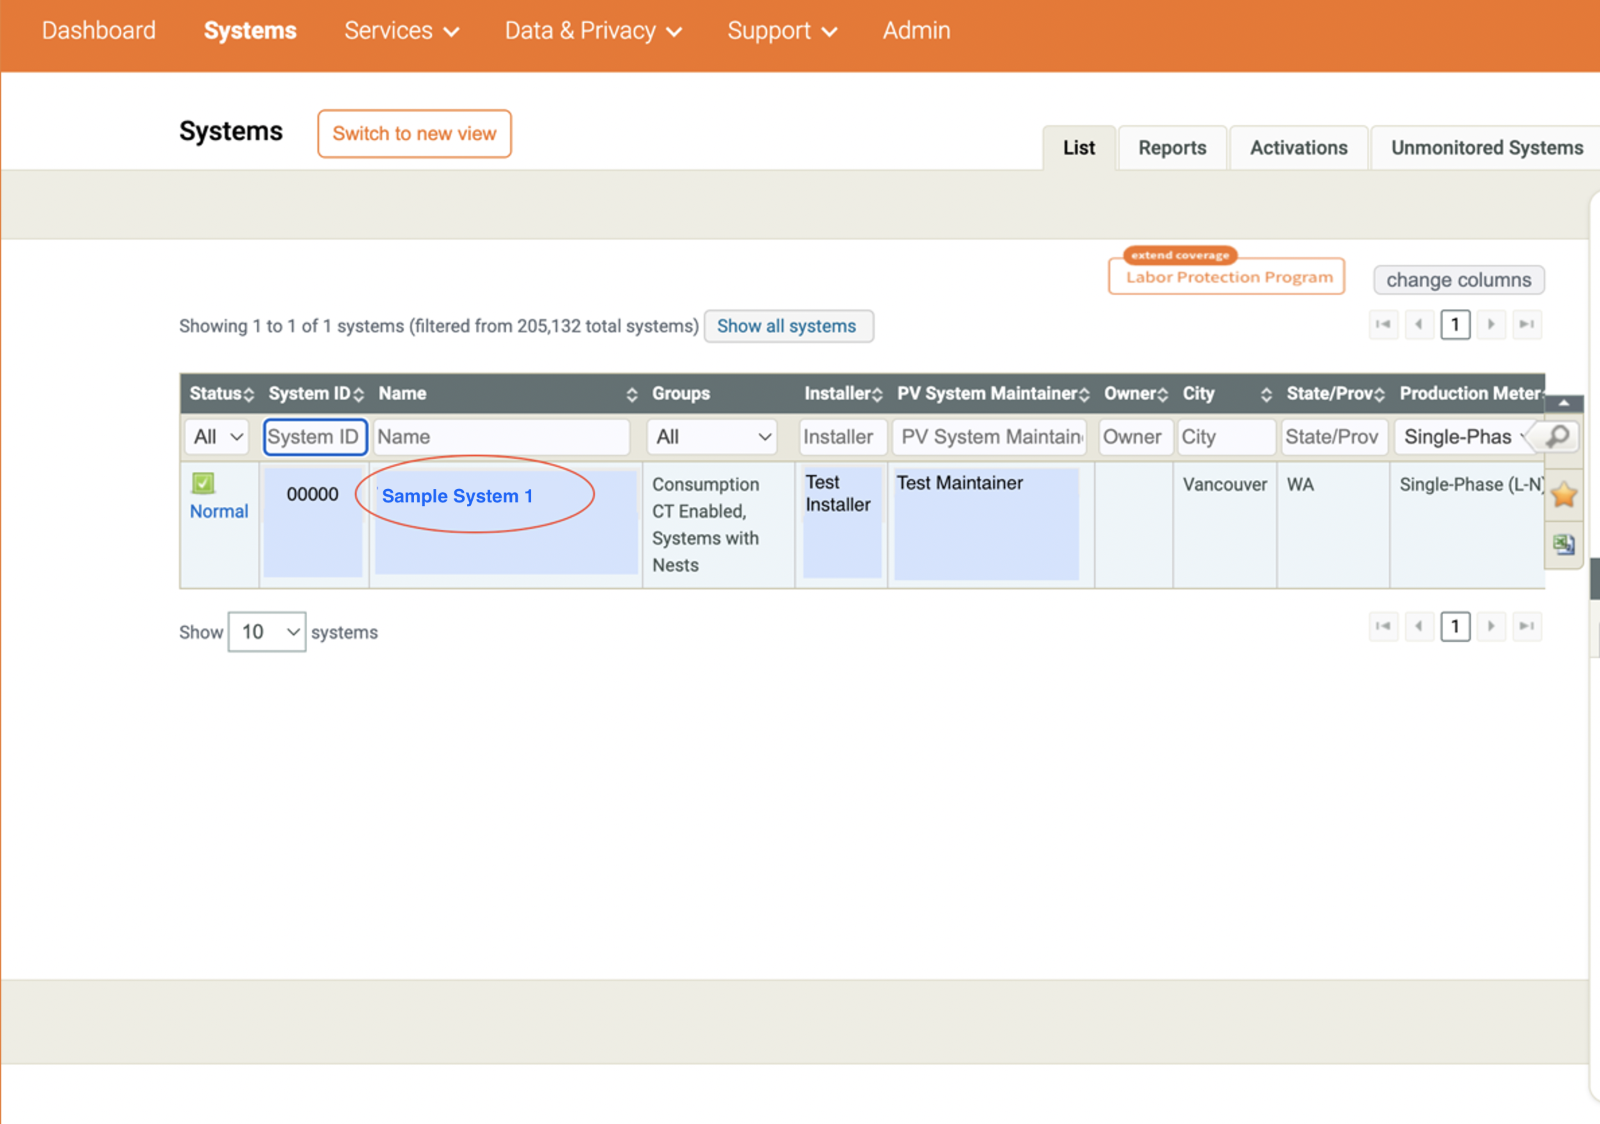Toggle sort order on the City column
The height and width of the screenshot is (1124, 1600).
click(1266, 393)
